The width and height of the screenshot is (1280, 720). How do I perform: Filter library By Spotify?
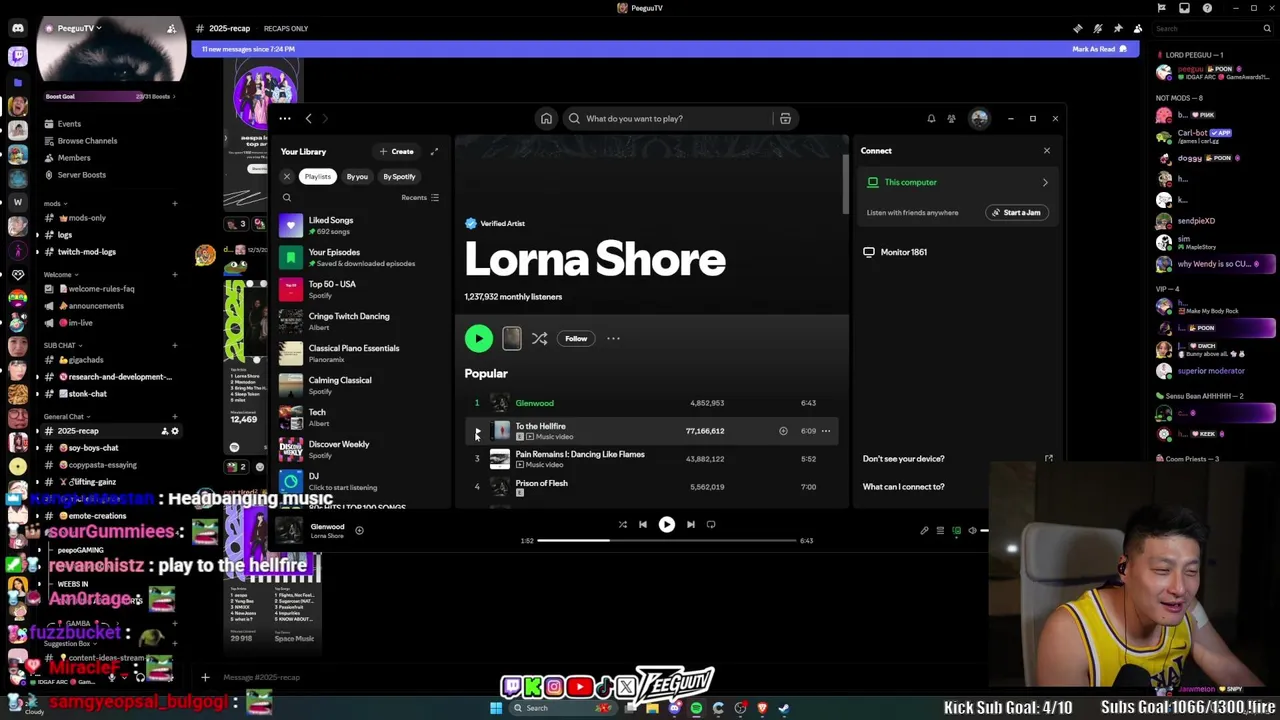pyautogui.click(x=399, y=177)
